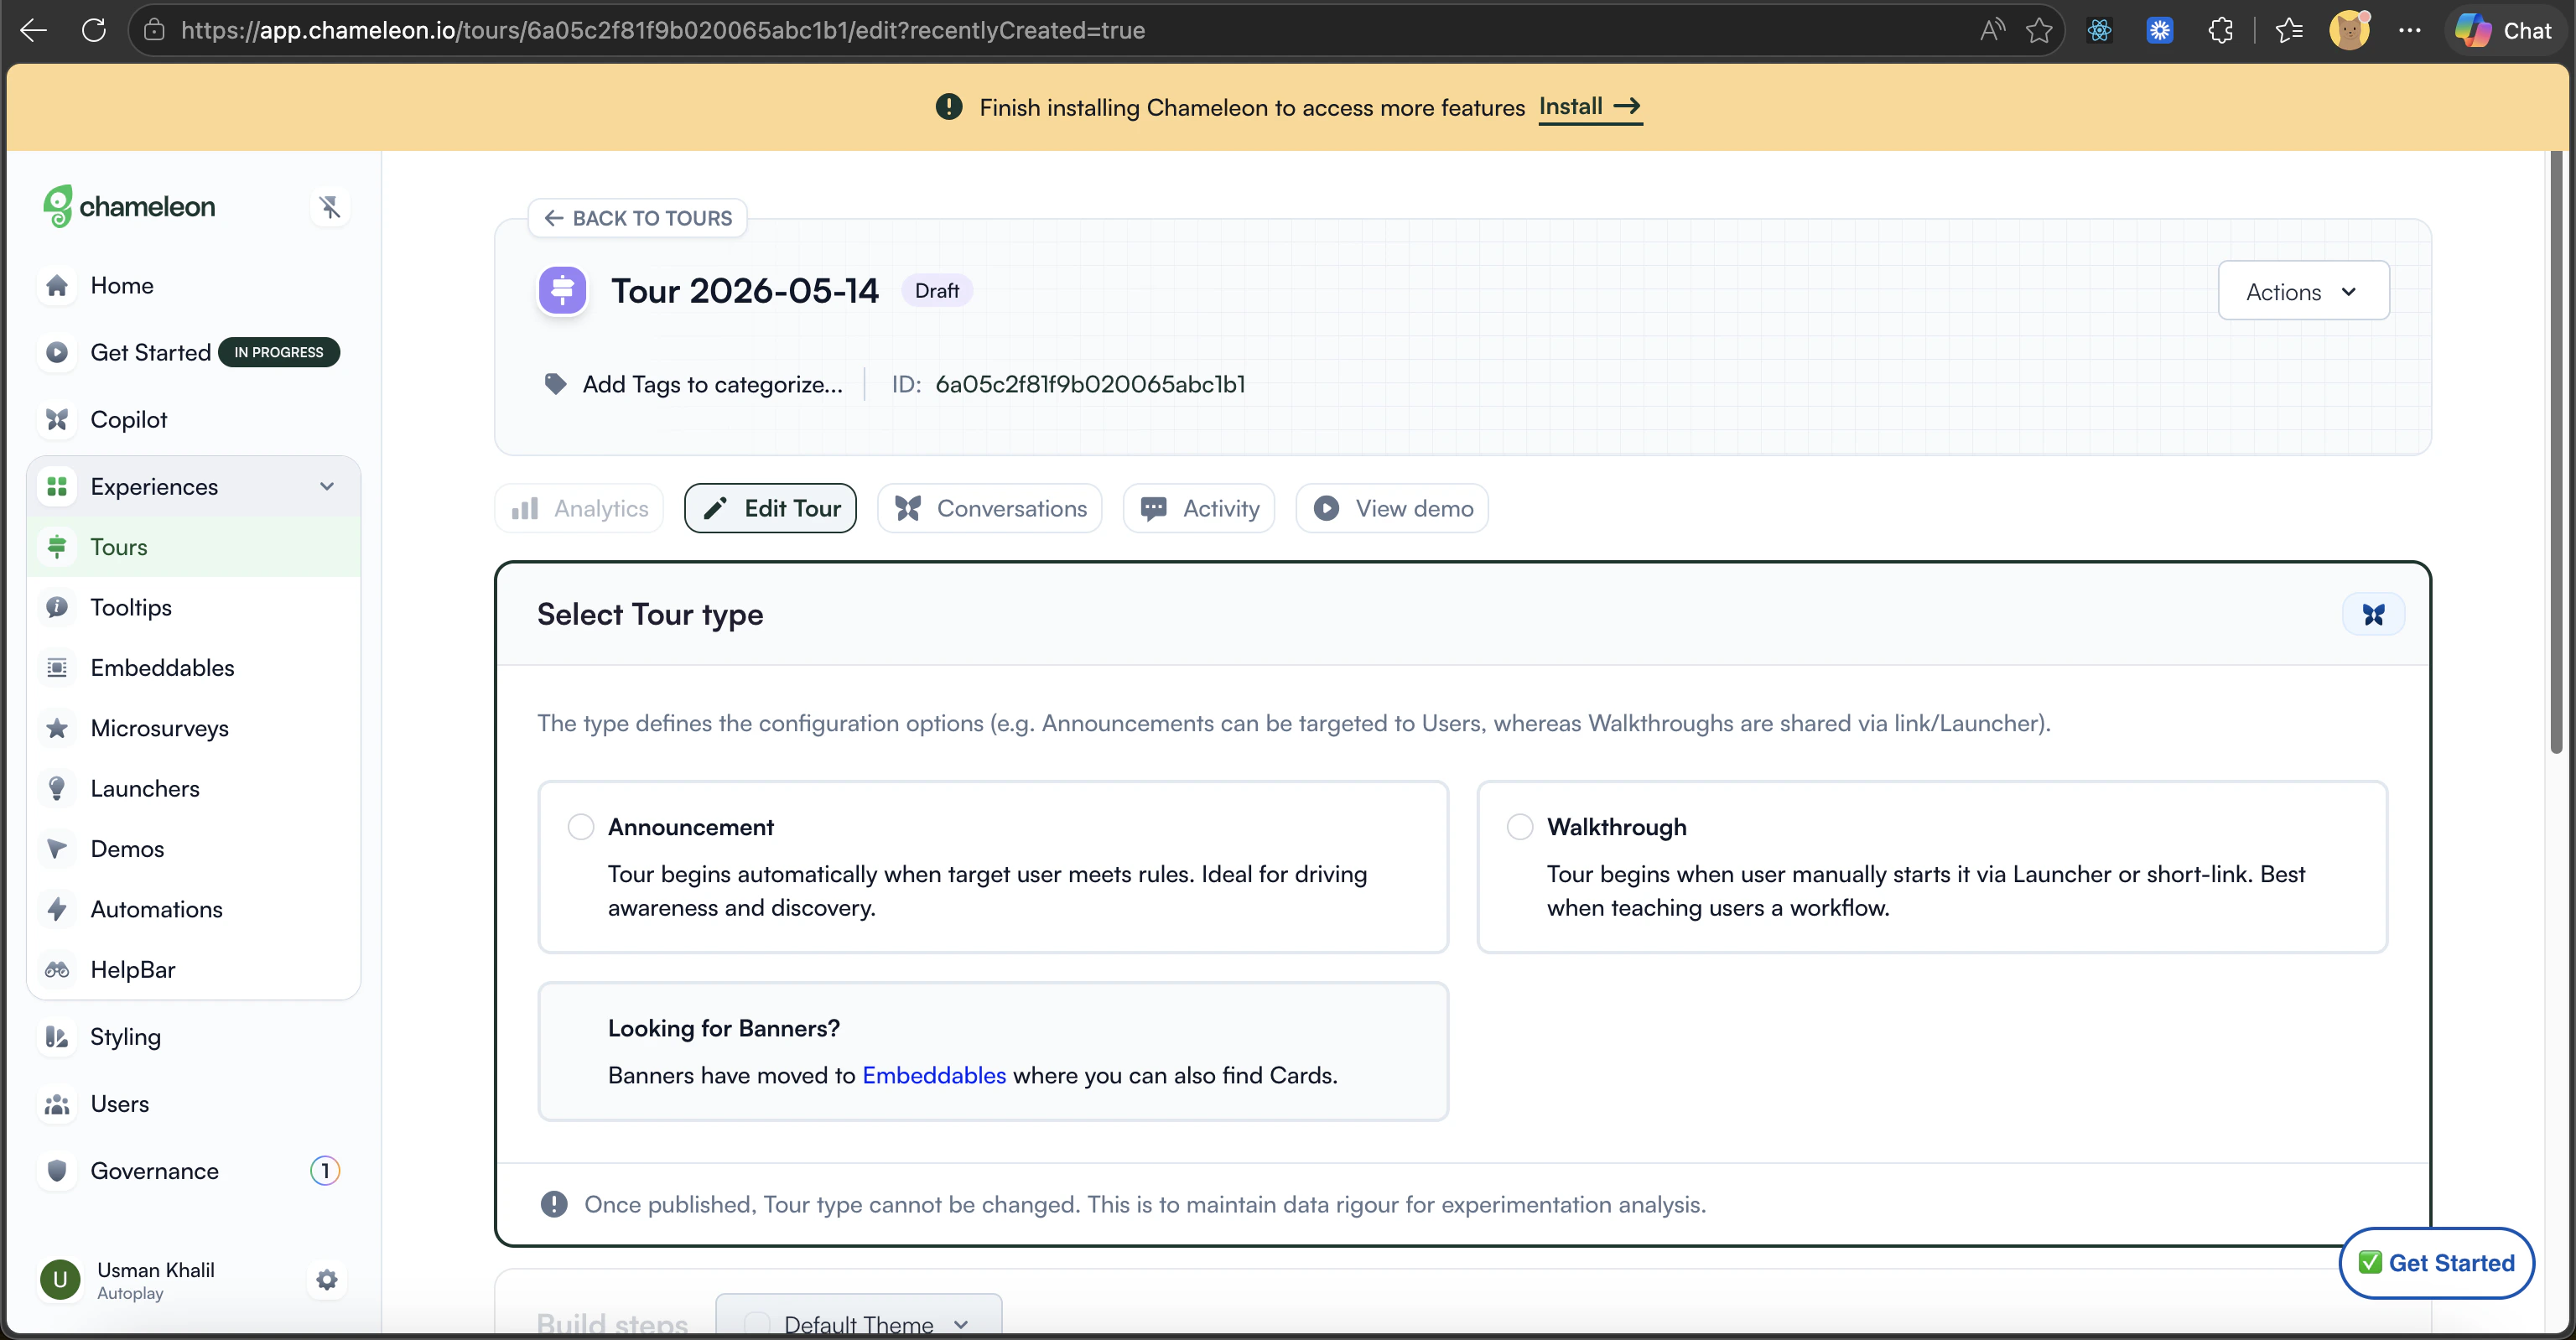Click the browser profile avatar
Viewport: 2576px width, 1340px height.
pyautogui.click(x=2349, y=30)
